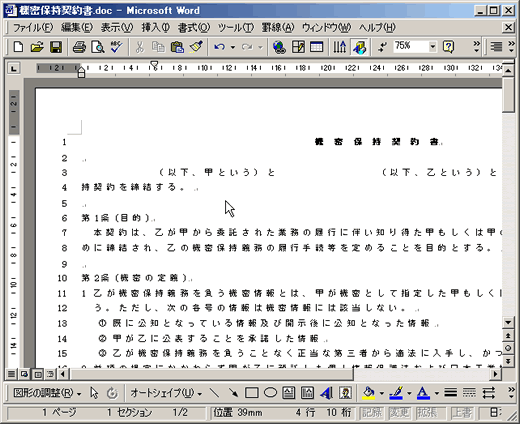Expand the Undo history dropdown arrow
This screenshot has height=424, width=520.
233,47
